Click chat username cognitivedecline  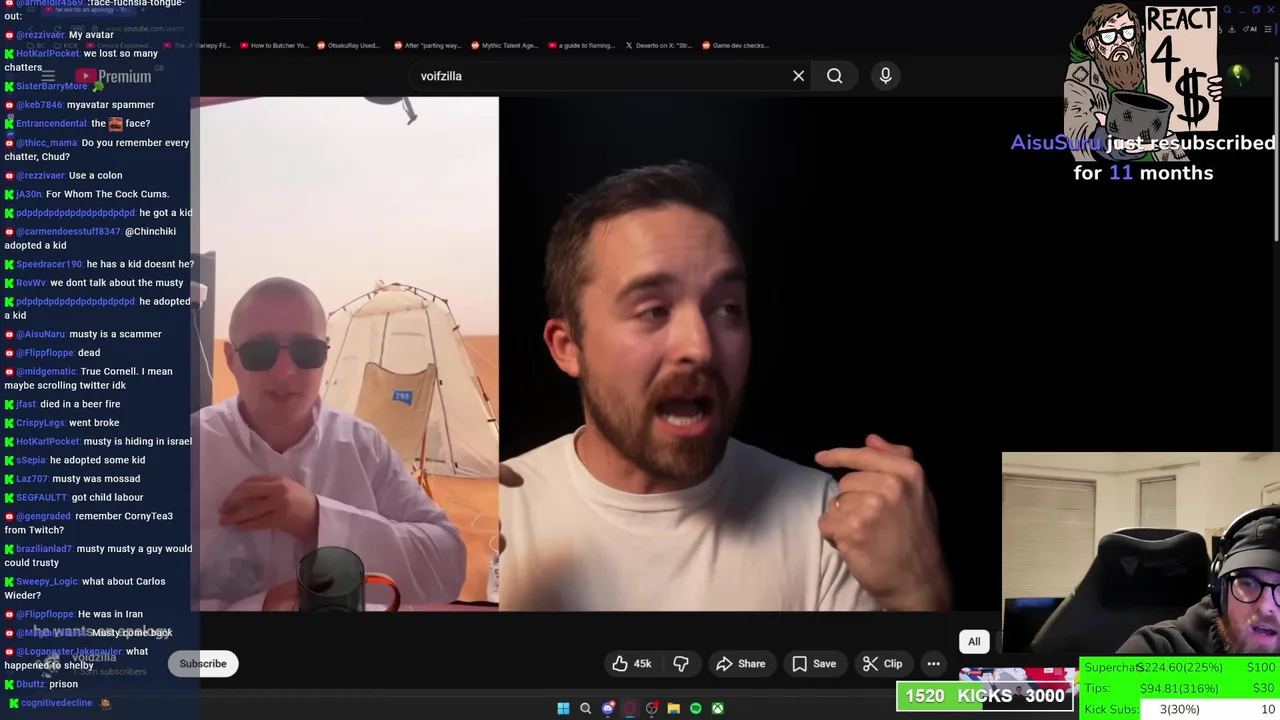[x=56, y=703]
